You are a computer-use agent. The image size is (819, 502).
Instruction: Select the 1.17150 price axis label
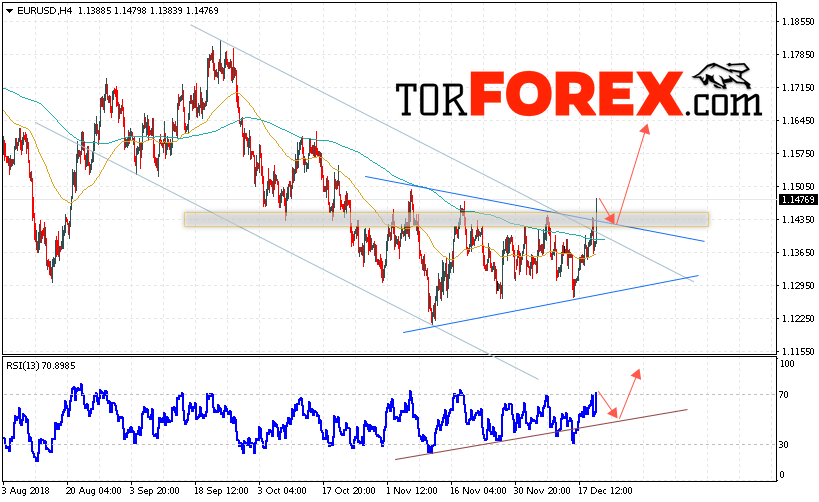[798, 87]
